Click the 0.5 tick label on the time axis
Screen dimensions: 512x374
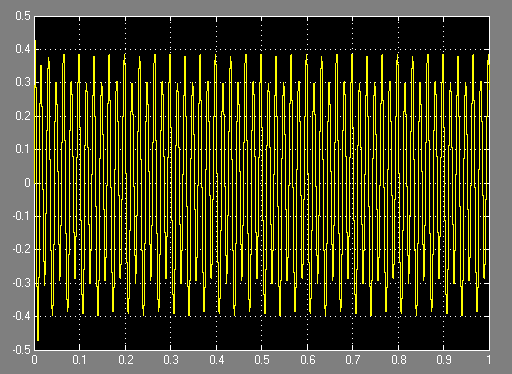tap(262, 360)
